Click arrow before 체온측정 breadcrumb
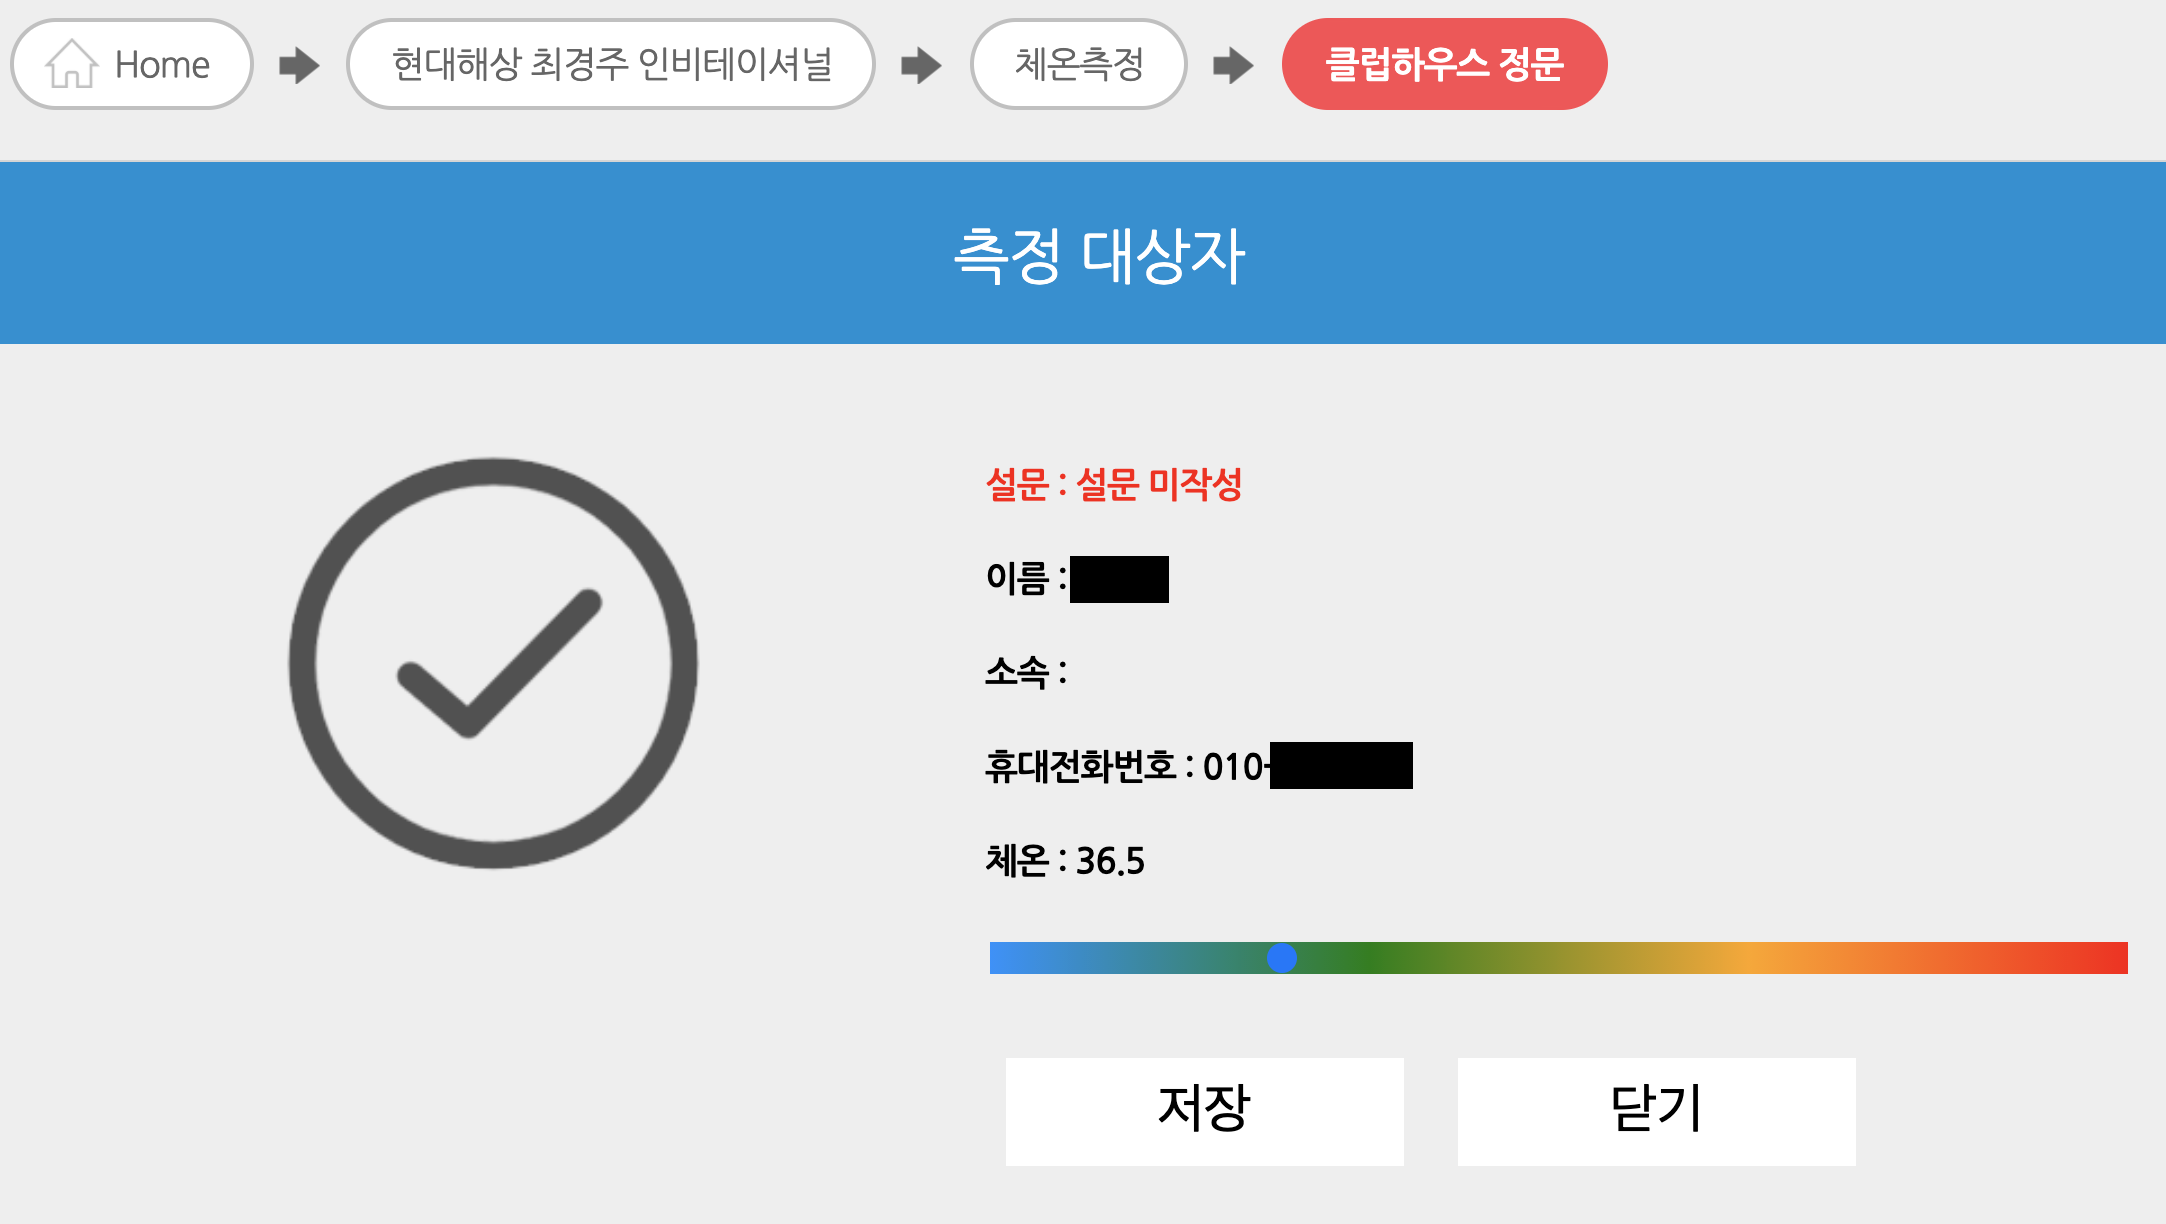 pyautogui.click(x=921, y=66)
